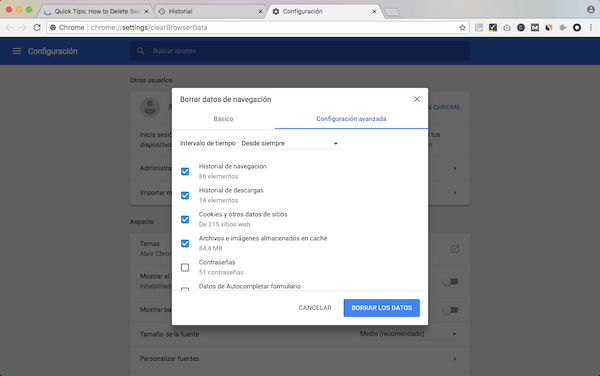Close the Historial tab
Viewport: 600px width, 376px height.
pos(260,11)
